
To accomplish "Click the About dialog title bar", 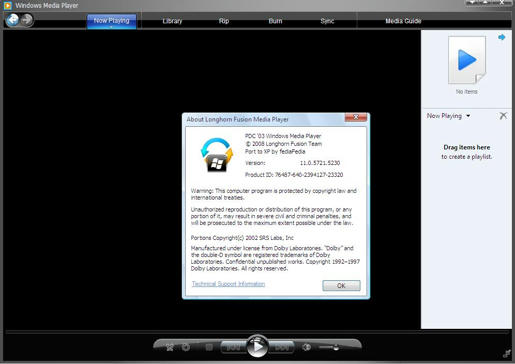I will point(263,119).
